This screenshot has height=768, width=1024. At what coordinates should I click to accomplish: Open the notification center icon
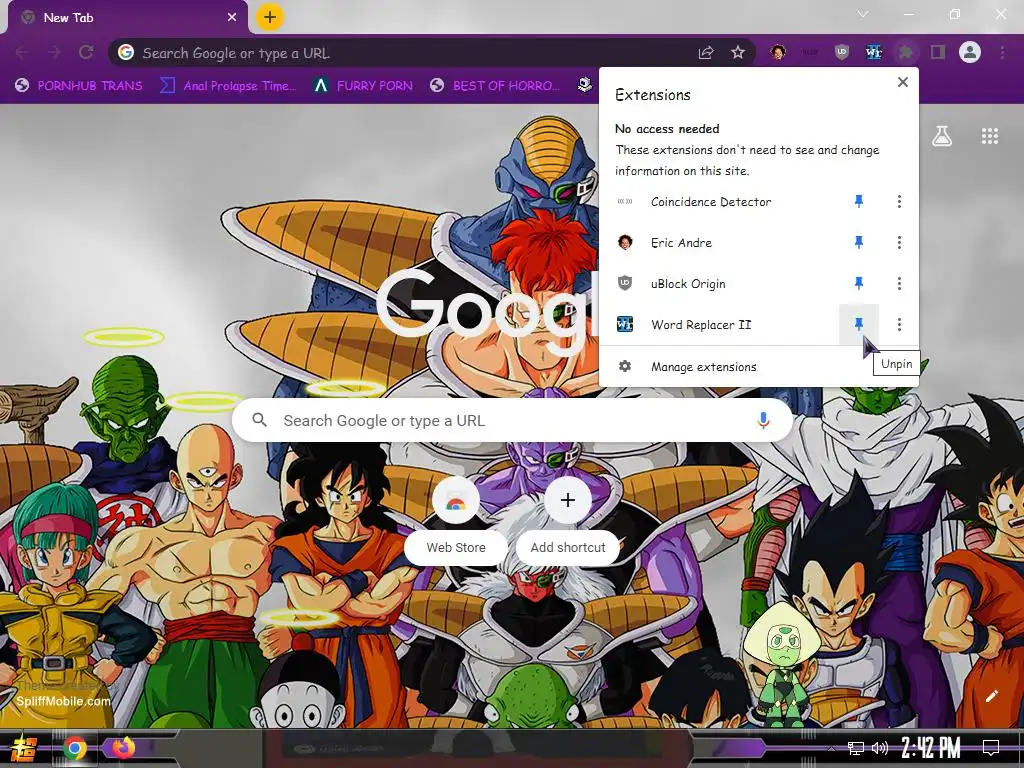coord(991,748)
